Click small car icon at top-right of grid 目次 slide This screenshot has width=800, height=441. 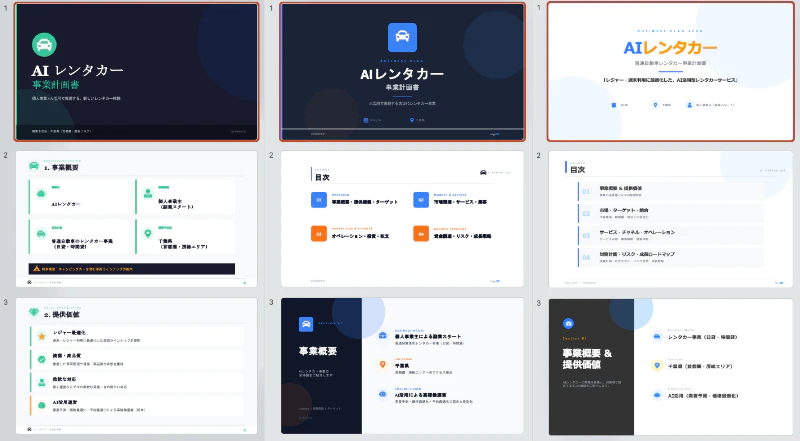[x=483, y=173]
